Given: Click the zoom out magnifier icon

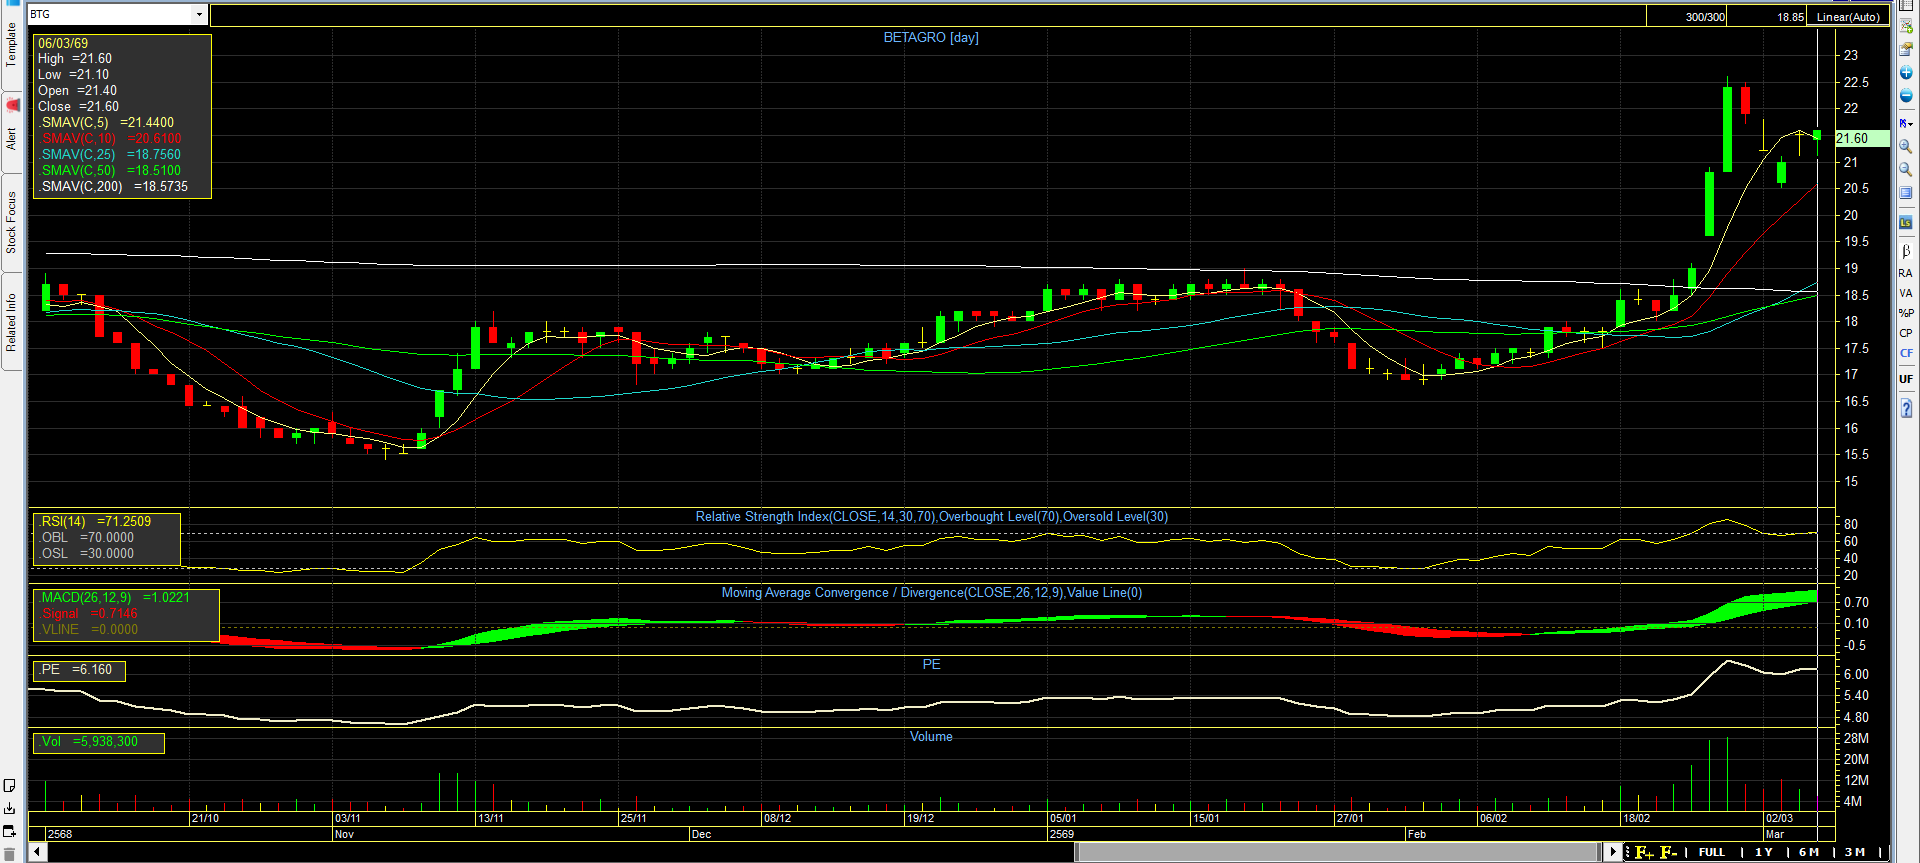Looking at the screenshot, I should 1906,170.
